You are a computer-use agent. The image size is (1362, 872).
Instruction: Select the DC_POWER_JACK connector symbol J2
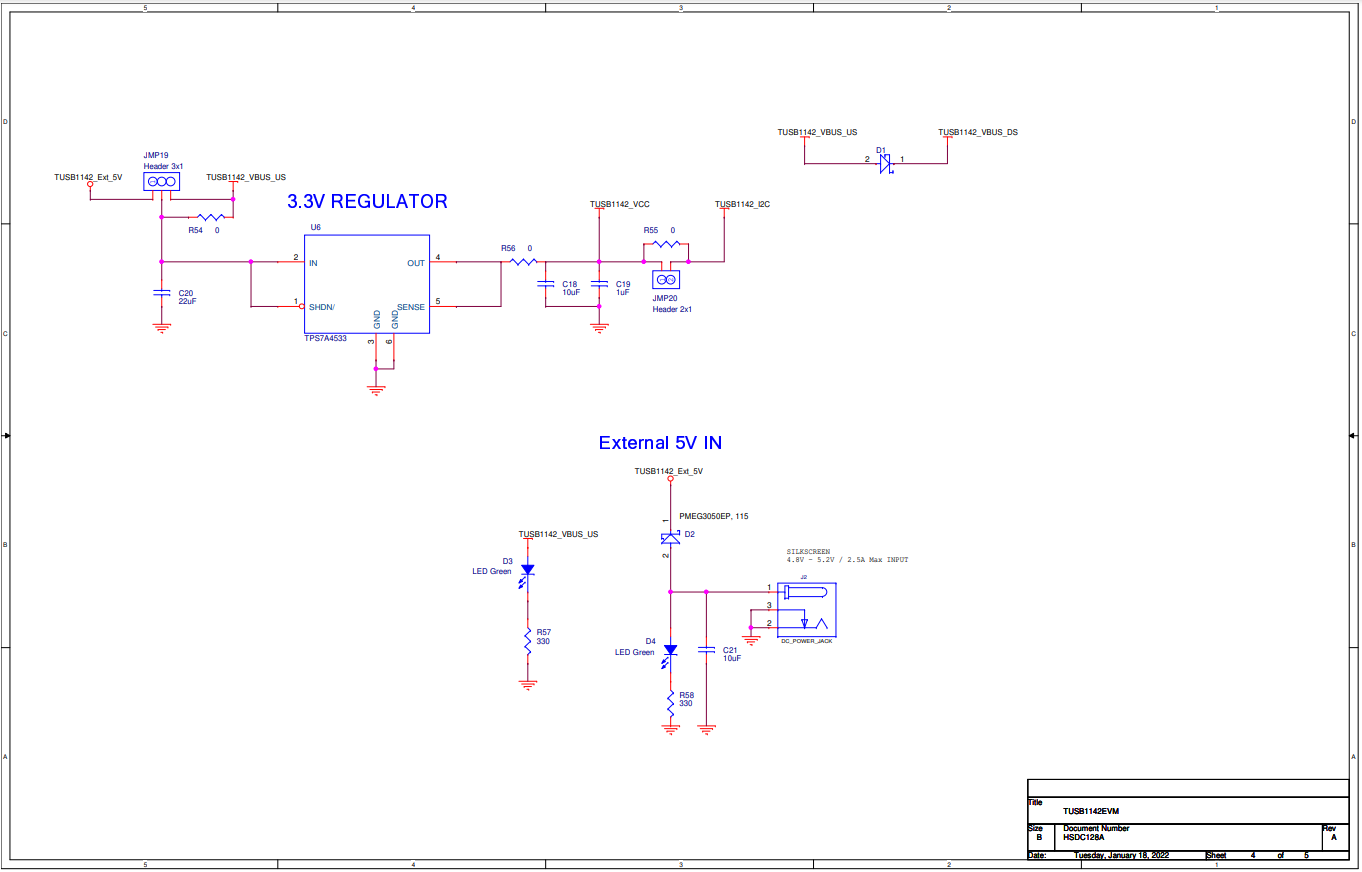pos(806,608)
